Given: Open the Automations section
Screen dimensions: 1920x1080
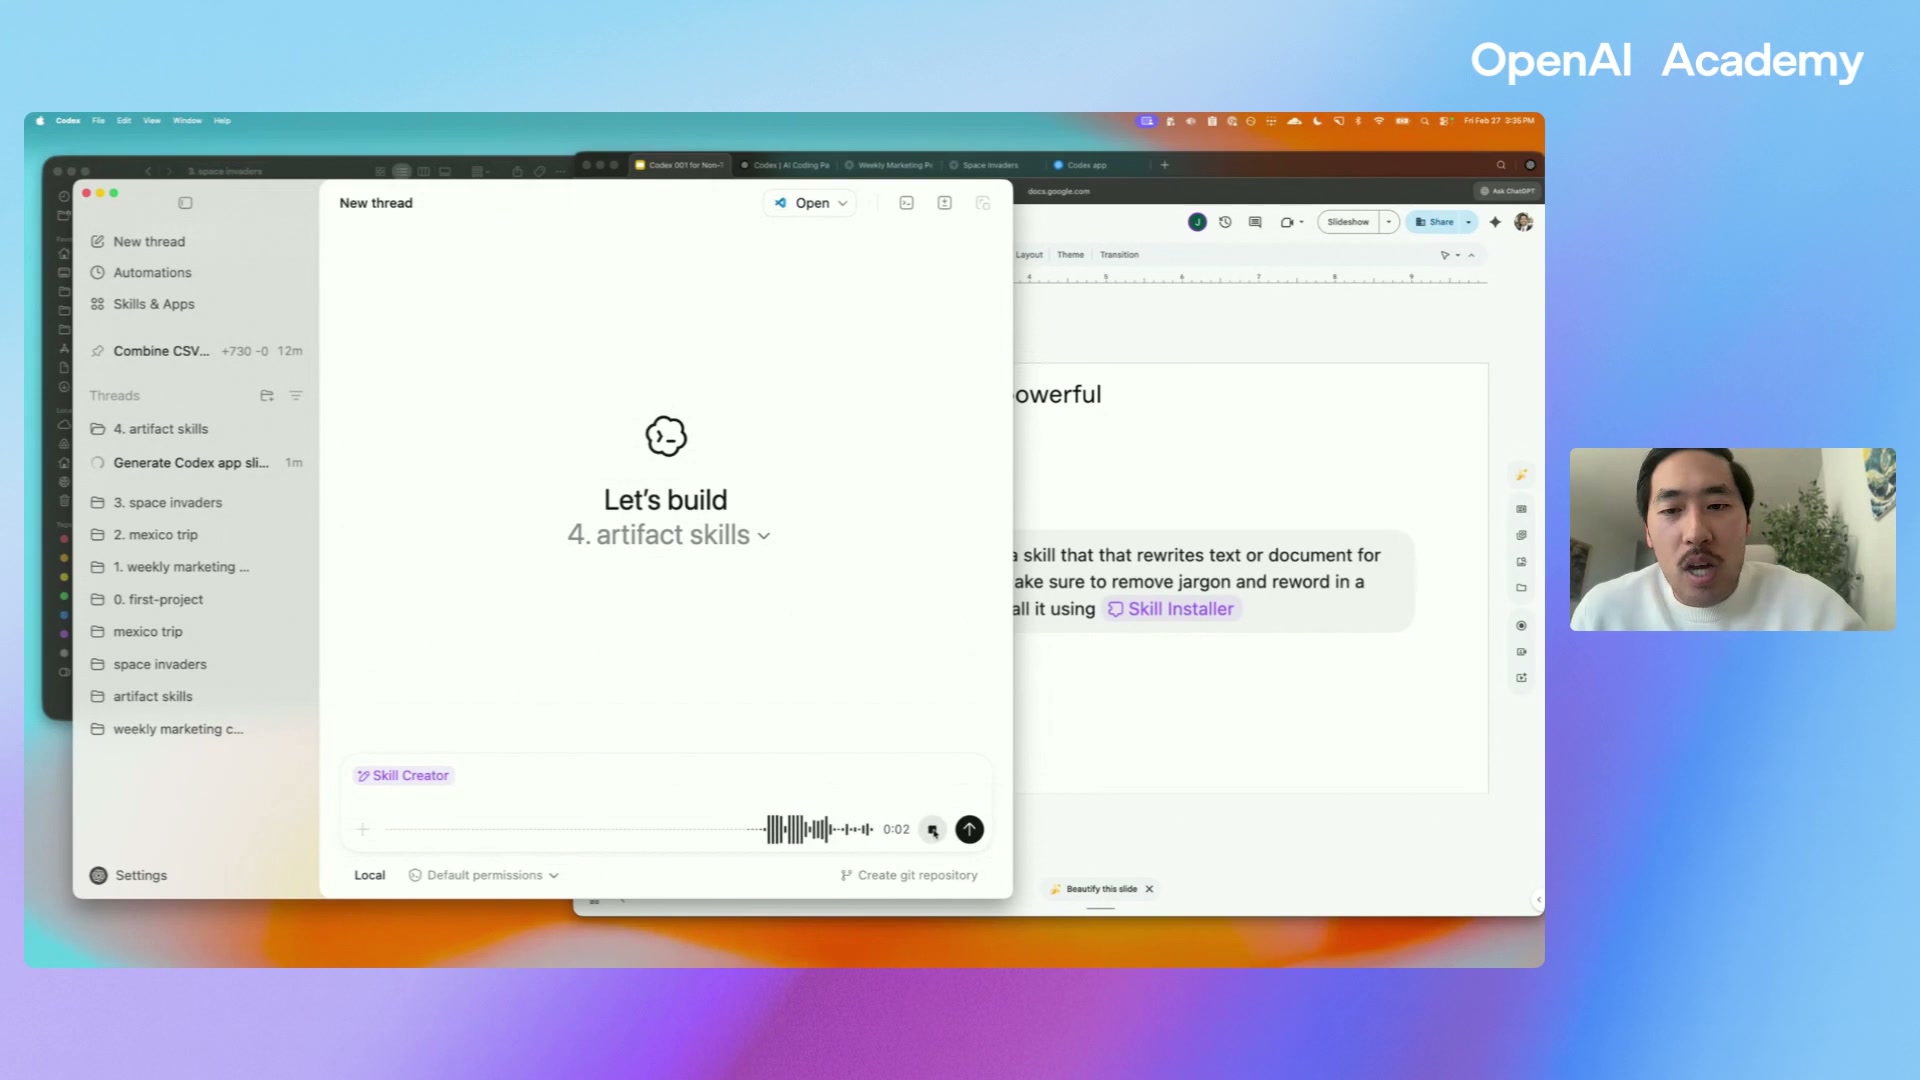Looking at the screenshot, I should pyautogui.click(x=152, y=272).
